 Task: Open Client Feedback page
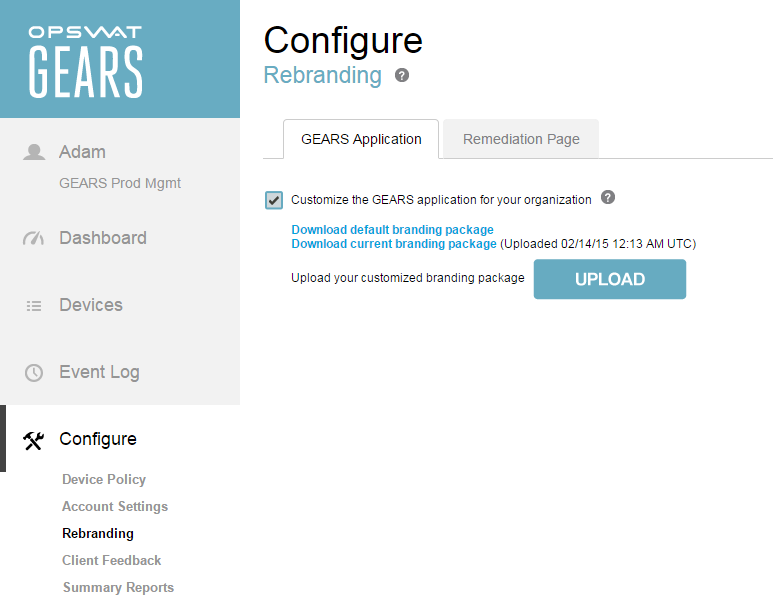point(112,561)
